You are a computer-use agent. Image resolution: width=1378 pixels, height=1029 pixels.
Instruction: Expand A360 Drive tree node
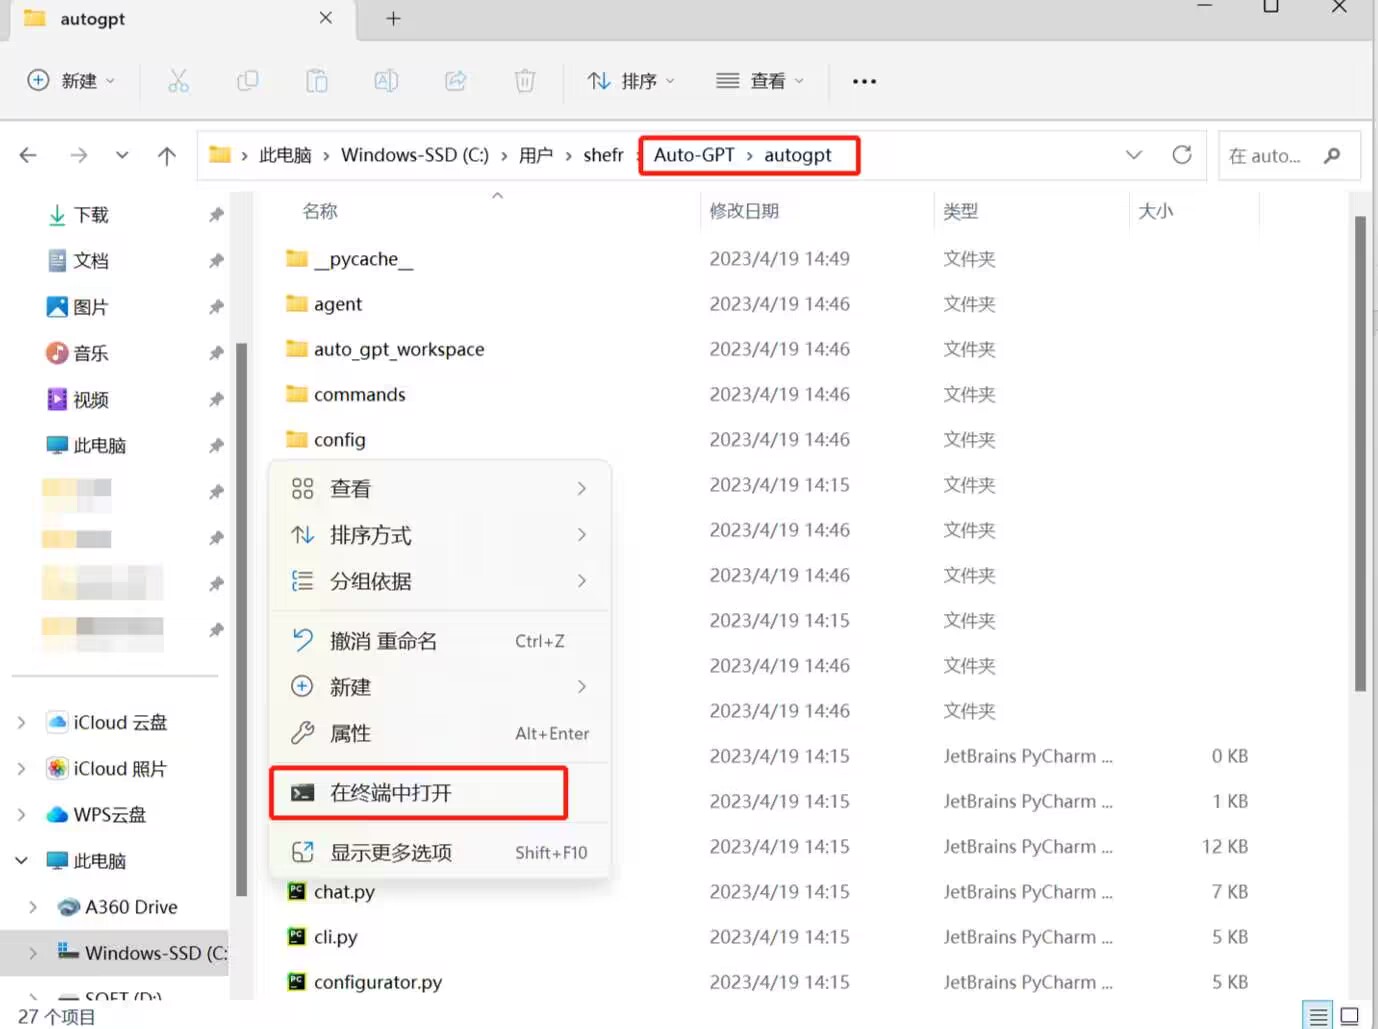click(x=33, y=906)
